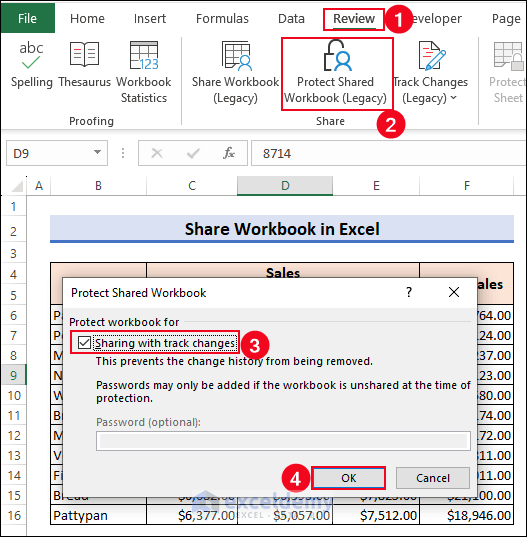Open the Thesaurus tool
The height and width of the screenshot is (537, 527).
pyautogui.click(x=85, y=65)
